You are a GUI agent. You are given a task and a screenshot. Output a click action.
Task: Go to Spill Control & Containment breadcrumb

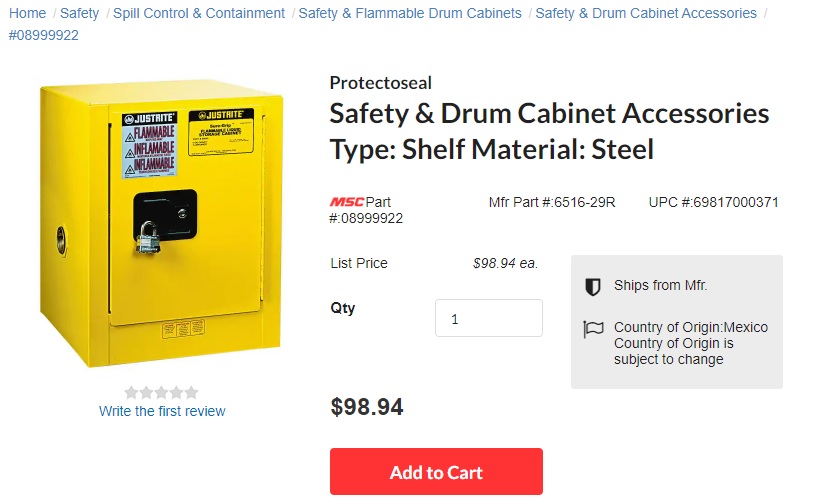[x=199, y=13]
